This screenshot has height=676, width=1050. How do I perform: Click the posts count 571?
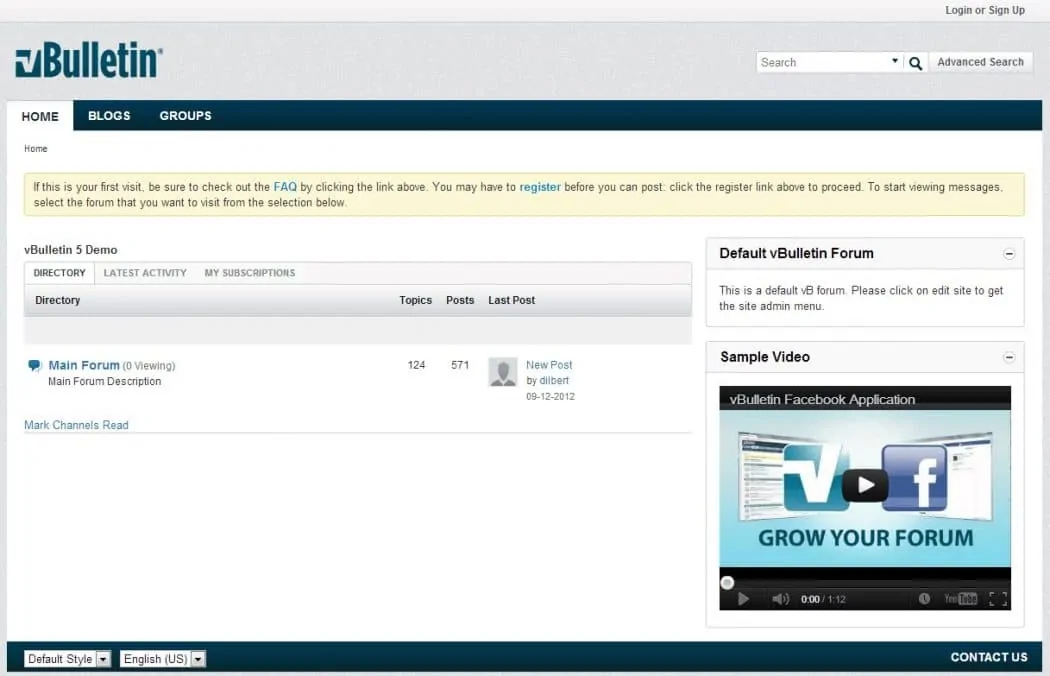click(460, 365)
